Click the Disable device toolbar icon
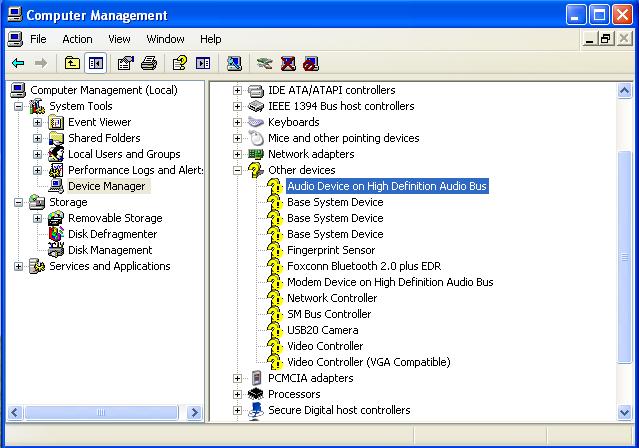This screenshot has height=448, width=639. click(310, 63)
